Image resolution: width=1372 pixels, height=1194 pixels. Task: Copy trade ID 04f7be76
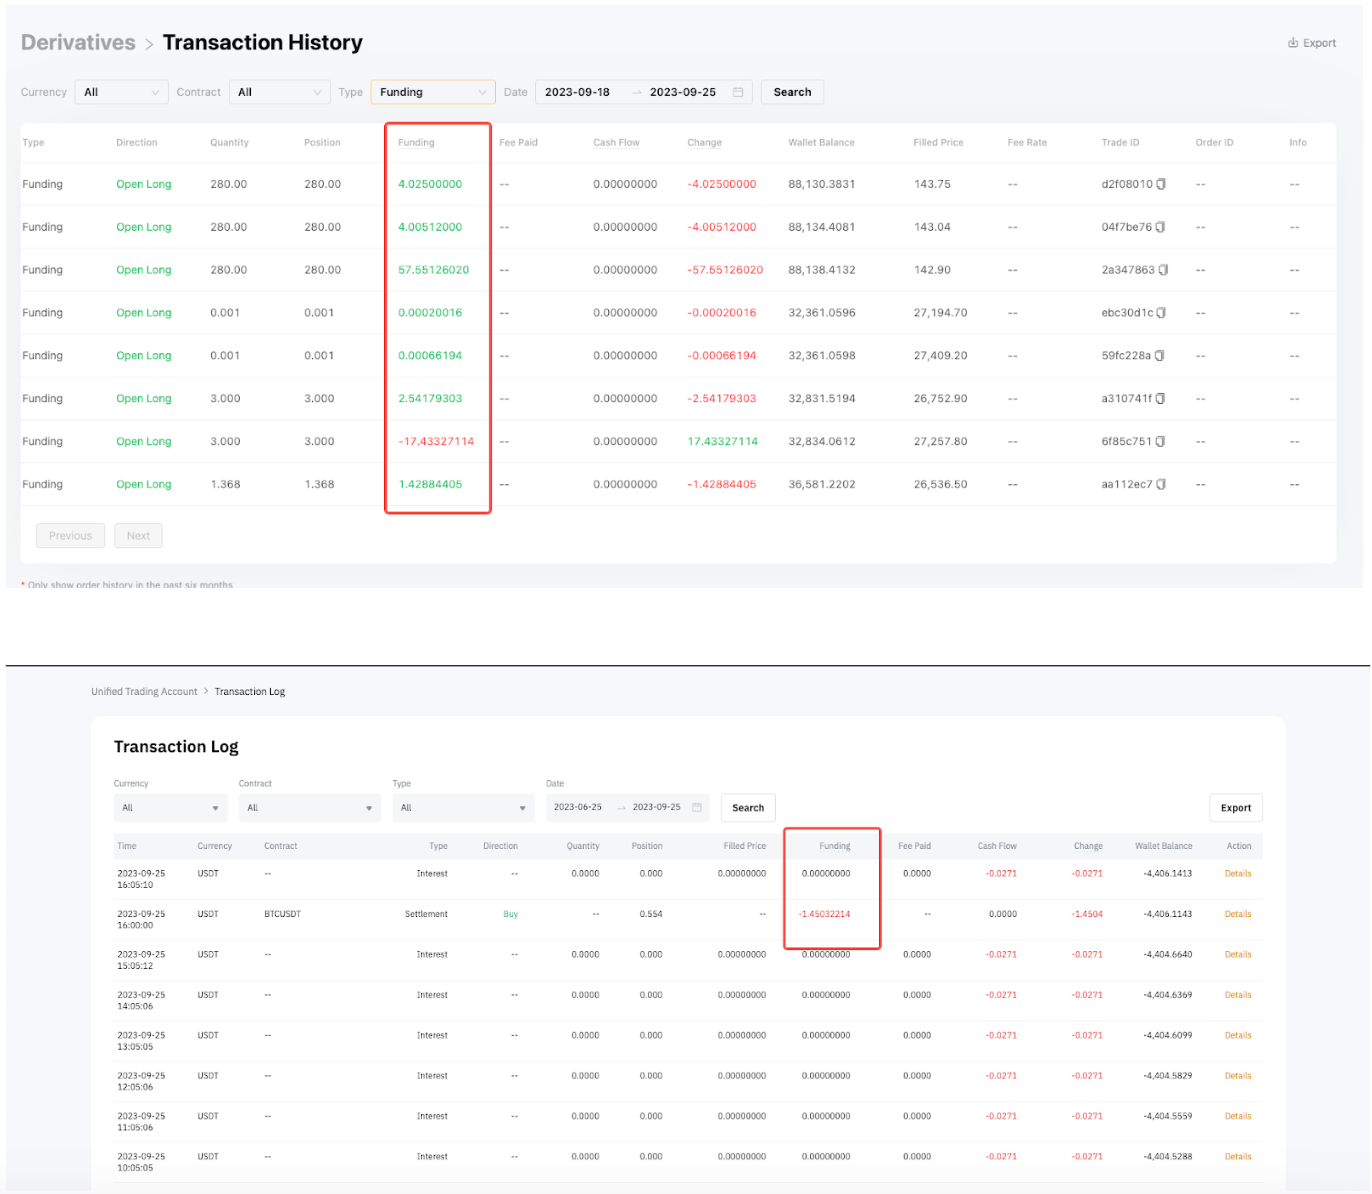[1160, 227]
